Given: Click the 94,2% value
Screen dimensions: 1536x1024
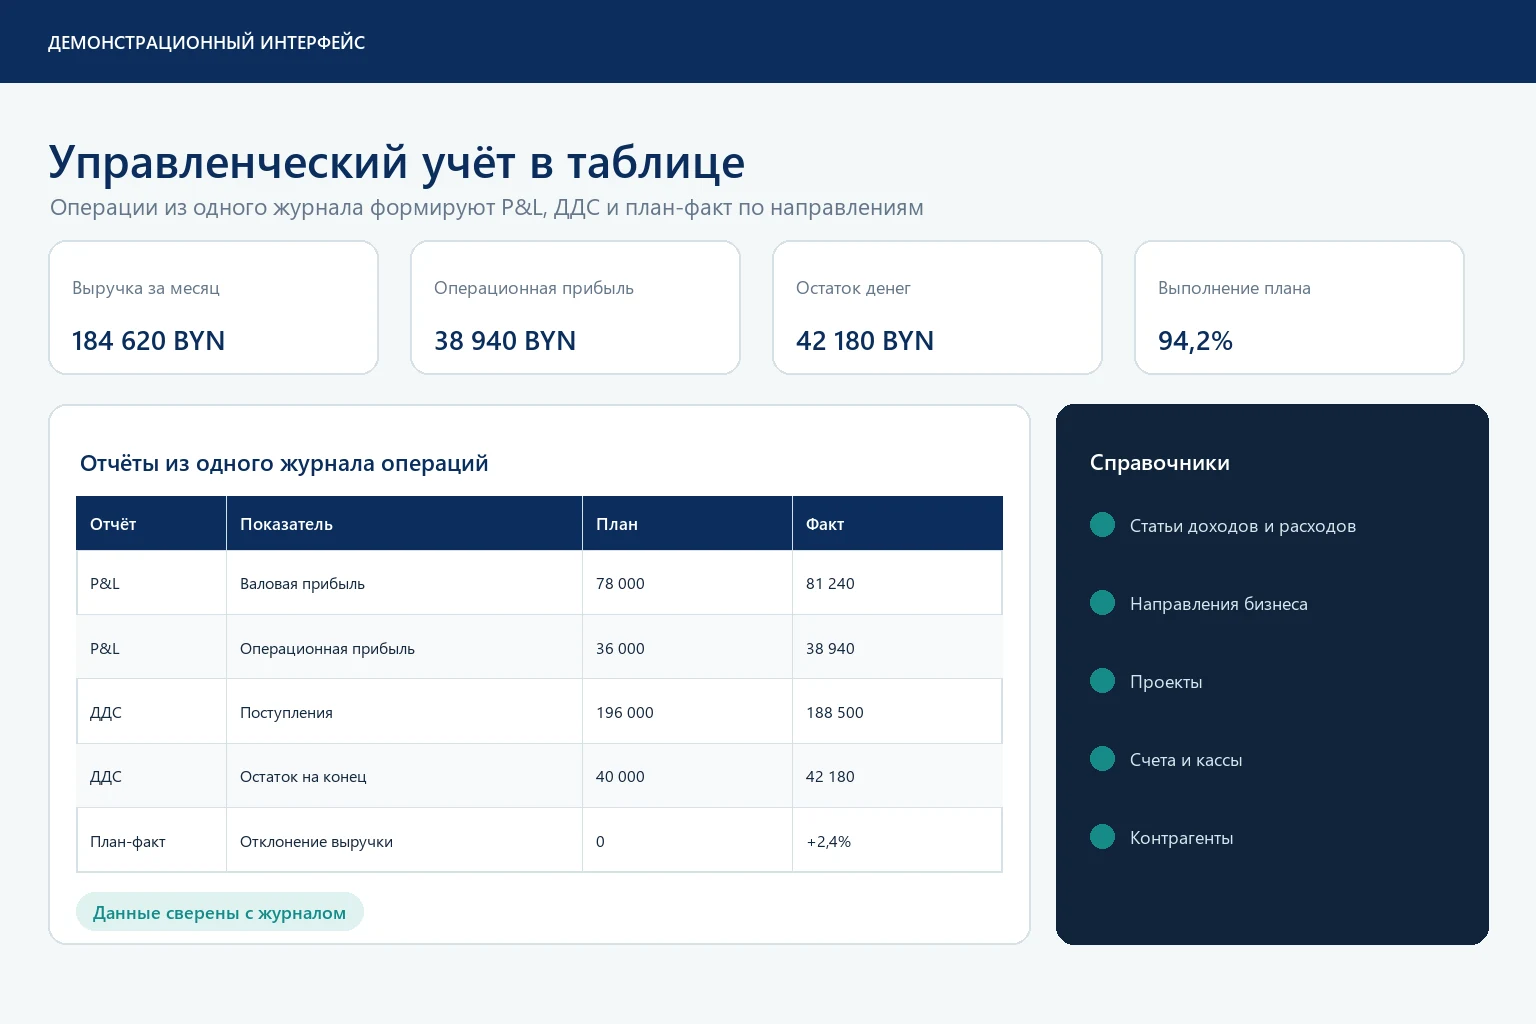Looking at the screenshot, I should click(1195, 341).
